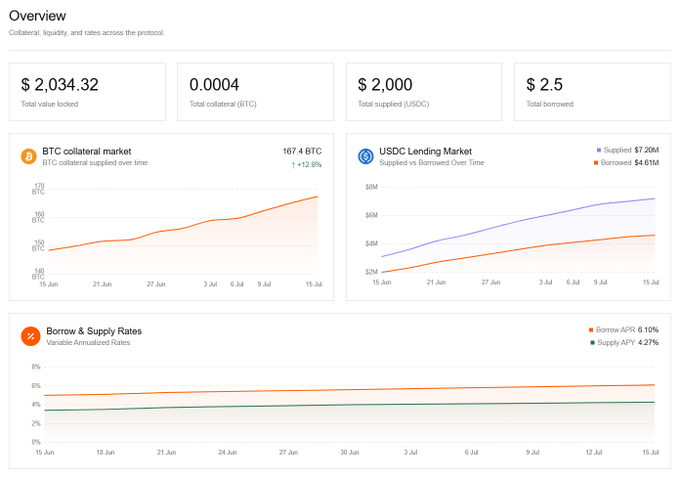680x479 pixels.
Task: Click the '8%' rates axis label
Action: (x=36, y=367)
